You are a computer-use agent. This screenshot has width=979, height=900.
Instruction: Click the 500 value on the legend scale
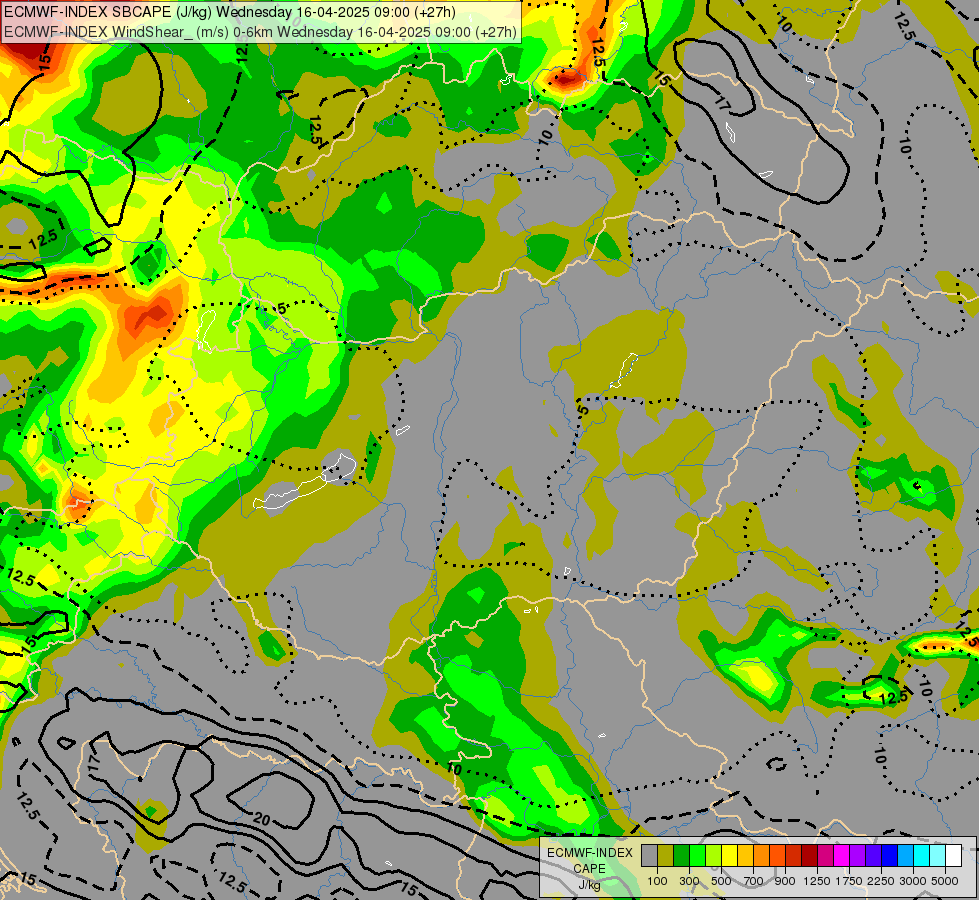(721, 881)
